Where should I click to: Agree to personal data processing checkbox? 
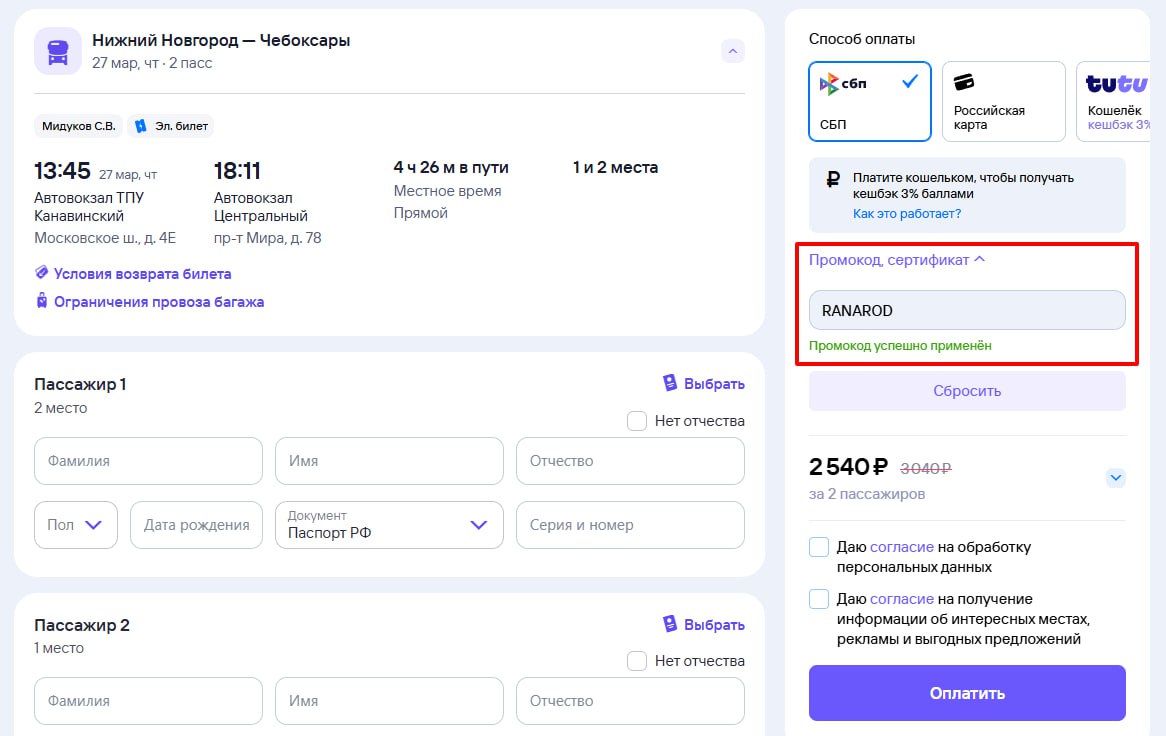click(819, 548)
